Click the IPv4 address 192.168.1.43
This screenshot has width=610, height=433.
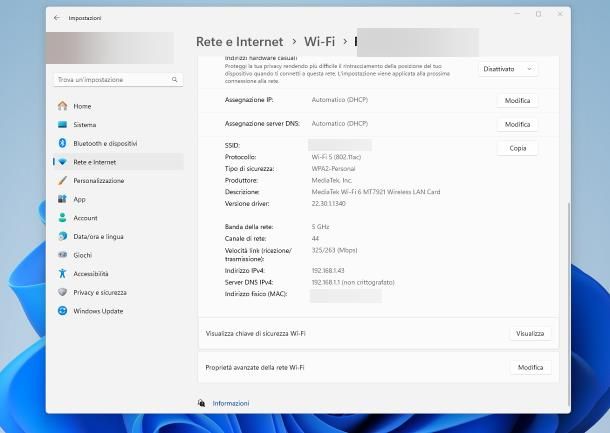pos(328,270)
